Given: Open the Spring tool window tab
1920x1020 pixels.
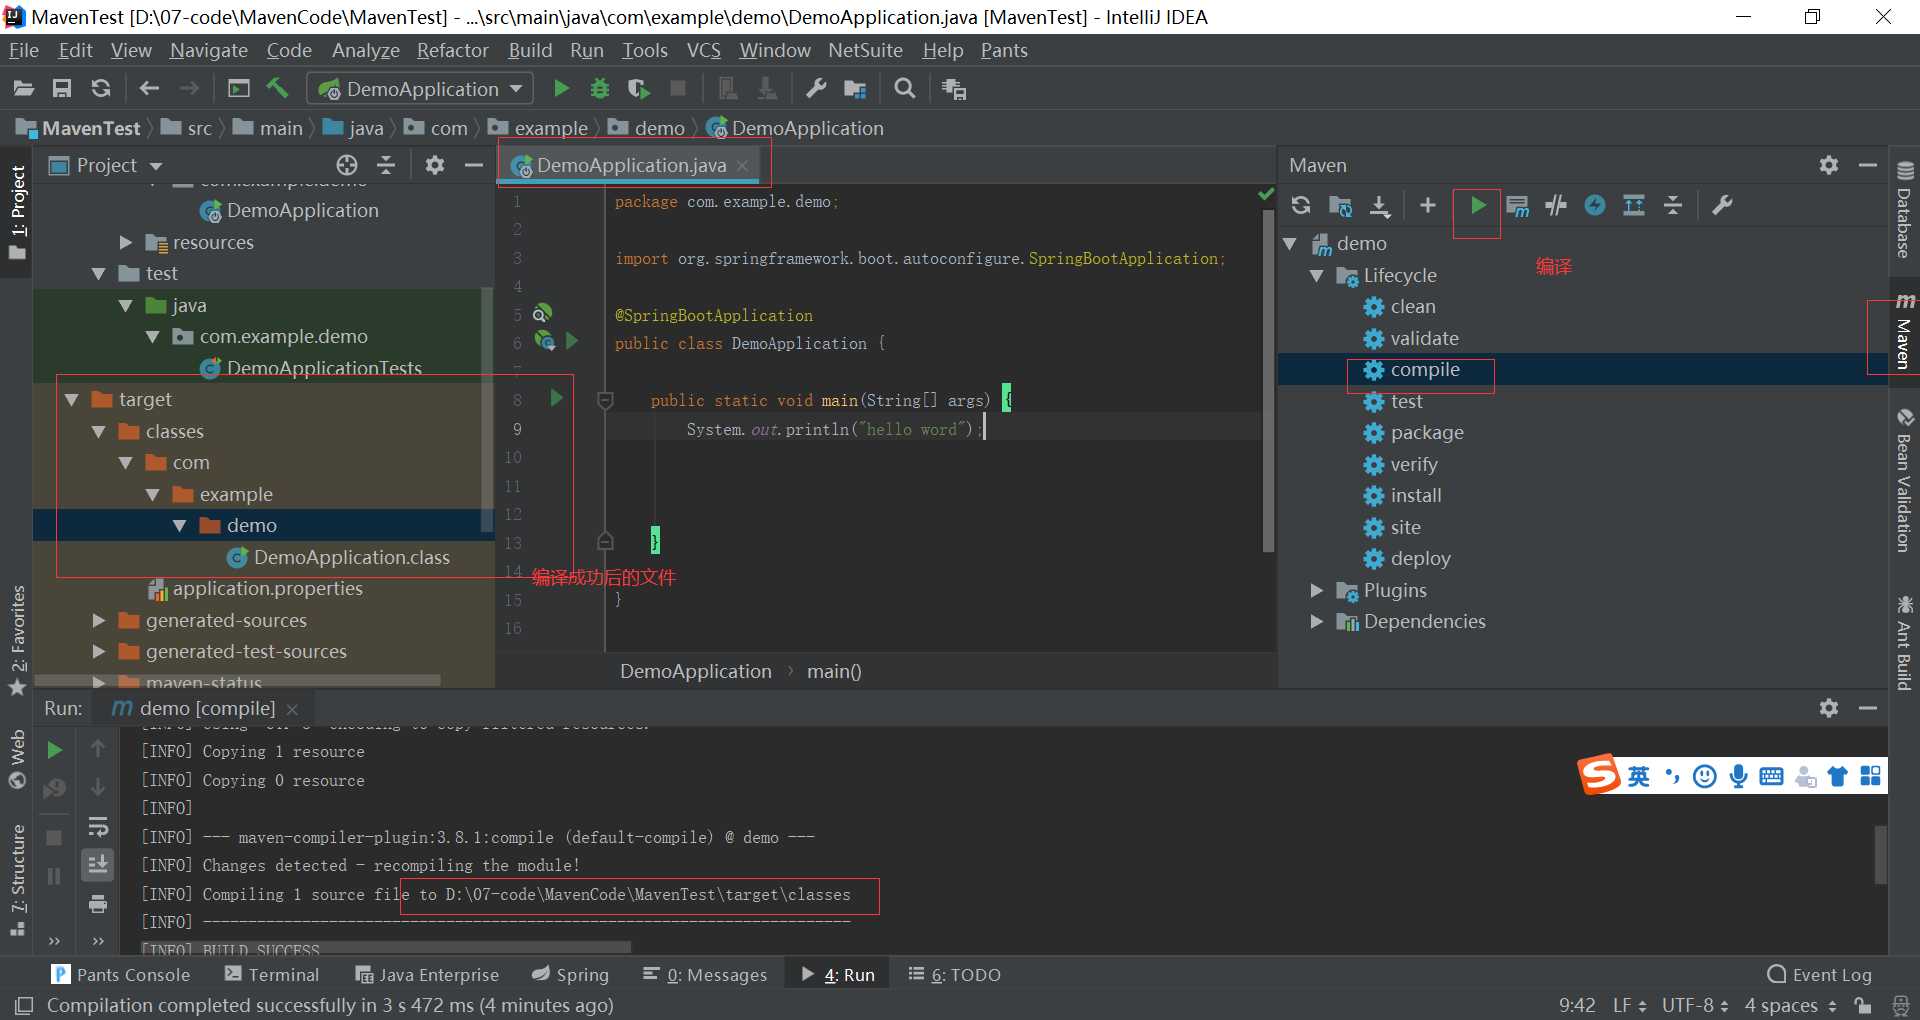Looking at the screenshot, I should 570,974.
